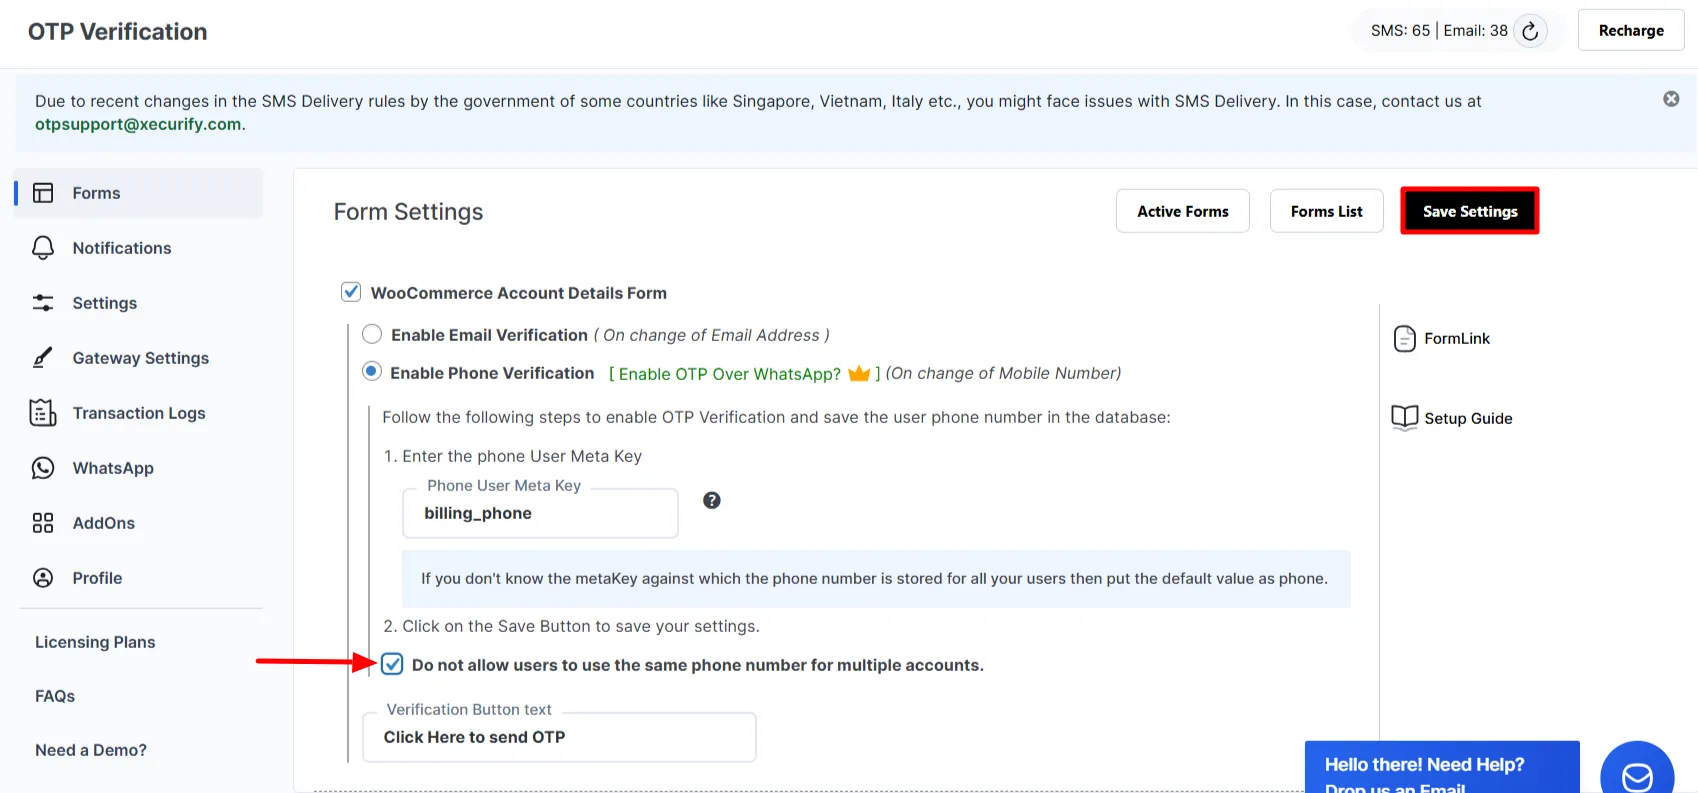The image size is (1698, 793).
Task: View Transaction Logs using its list icon
Action: (43, 412)
